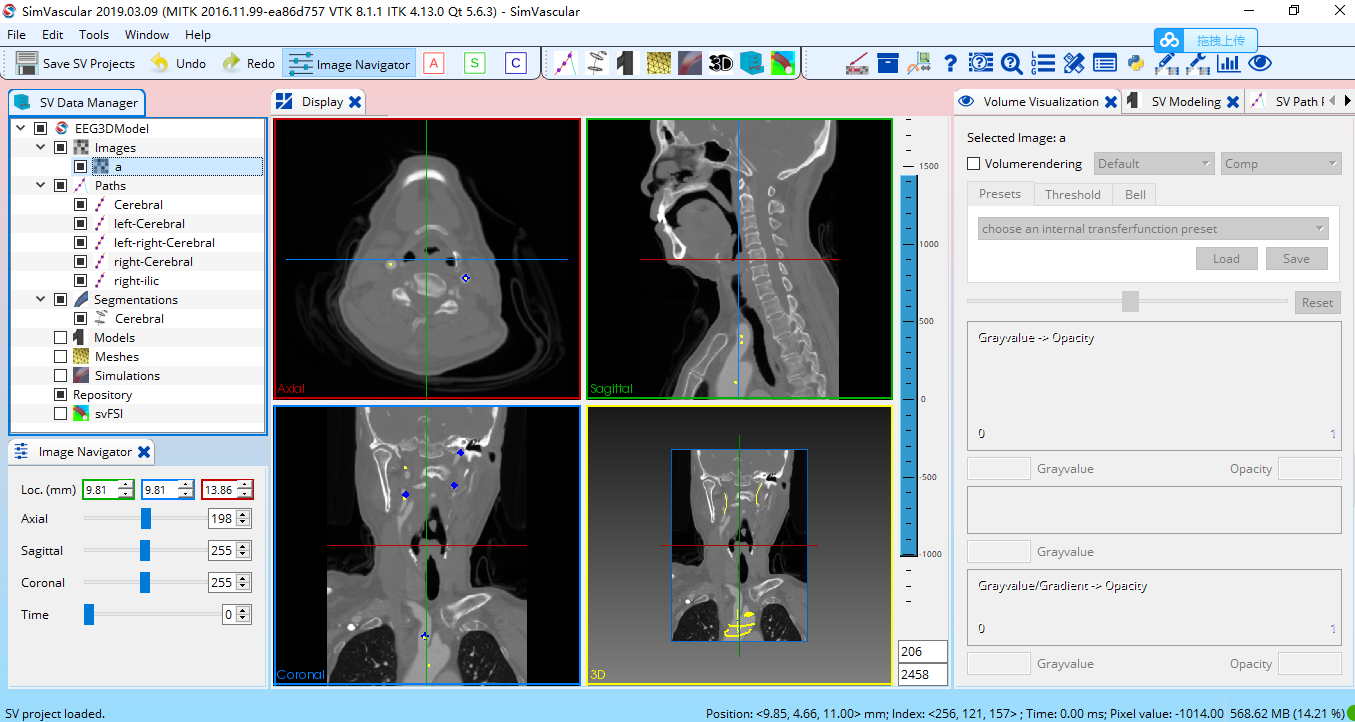Click the properties list panel icon
1355x722 pixels.
(1105, 63)
